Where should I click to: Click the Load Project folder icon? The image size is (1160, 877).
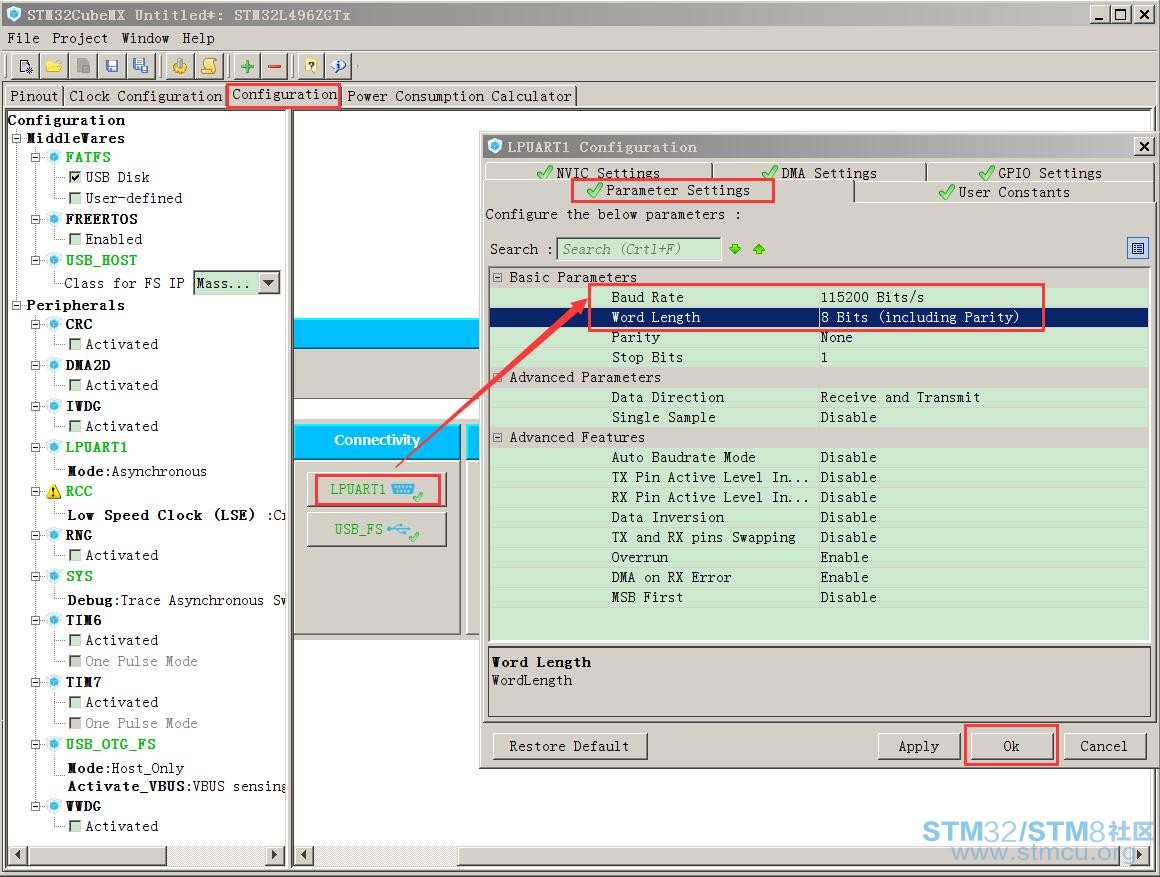tap(54, 67)
